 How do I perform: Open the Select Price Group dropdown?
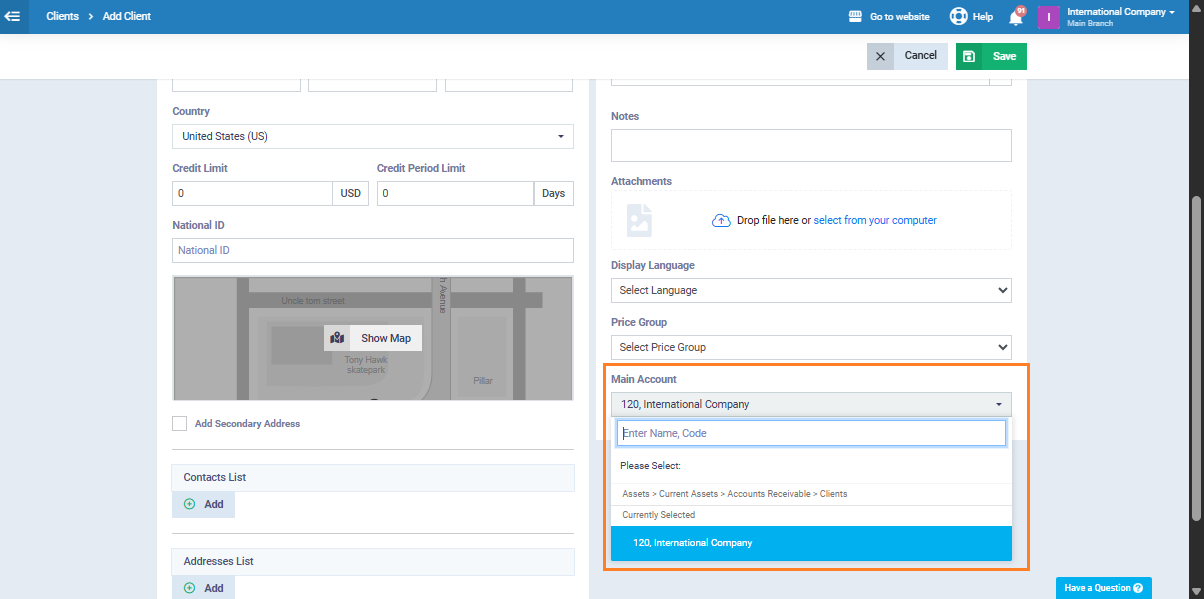[811, 347]
